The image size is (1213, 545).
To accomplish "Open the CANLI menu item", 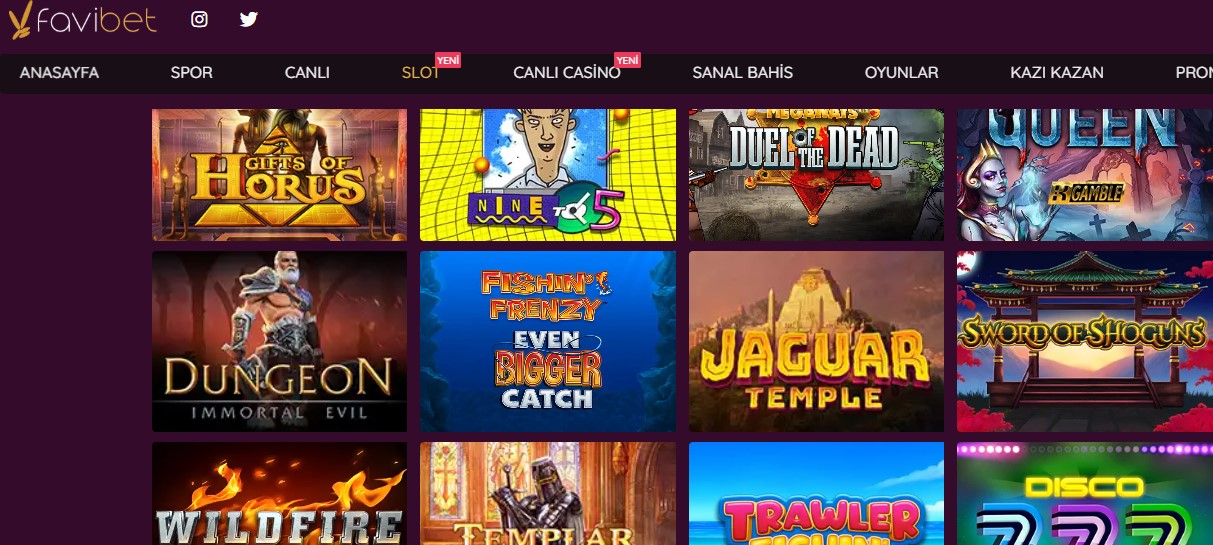I will click(x=307, y=73).
